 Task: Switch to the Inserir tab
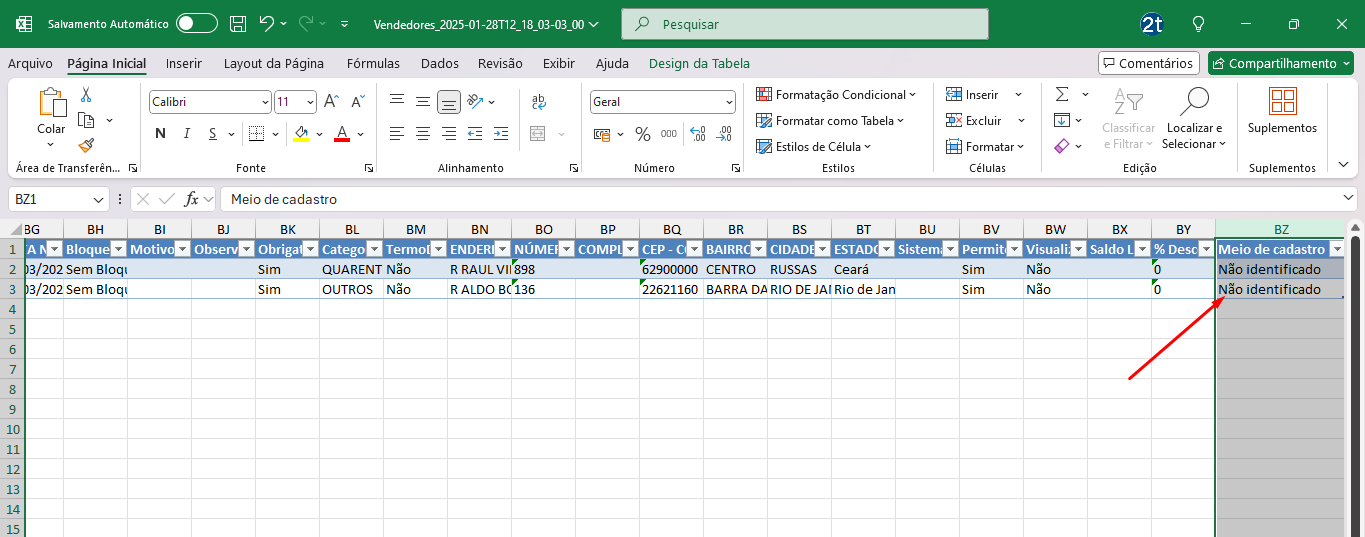point(184,63)
